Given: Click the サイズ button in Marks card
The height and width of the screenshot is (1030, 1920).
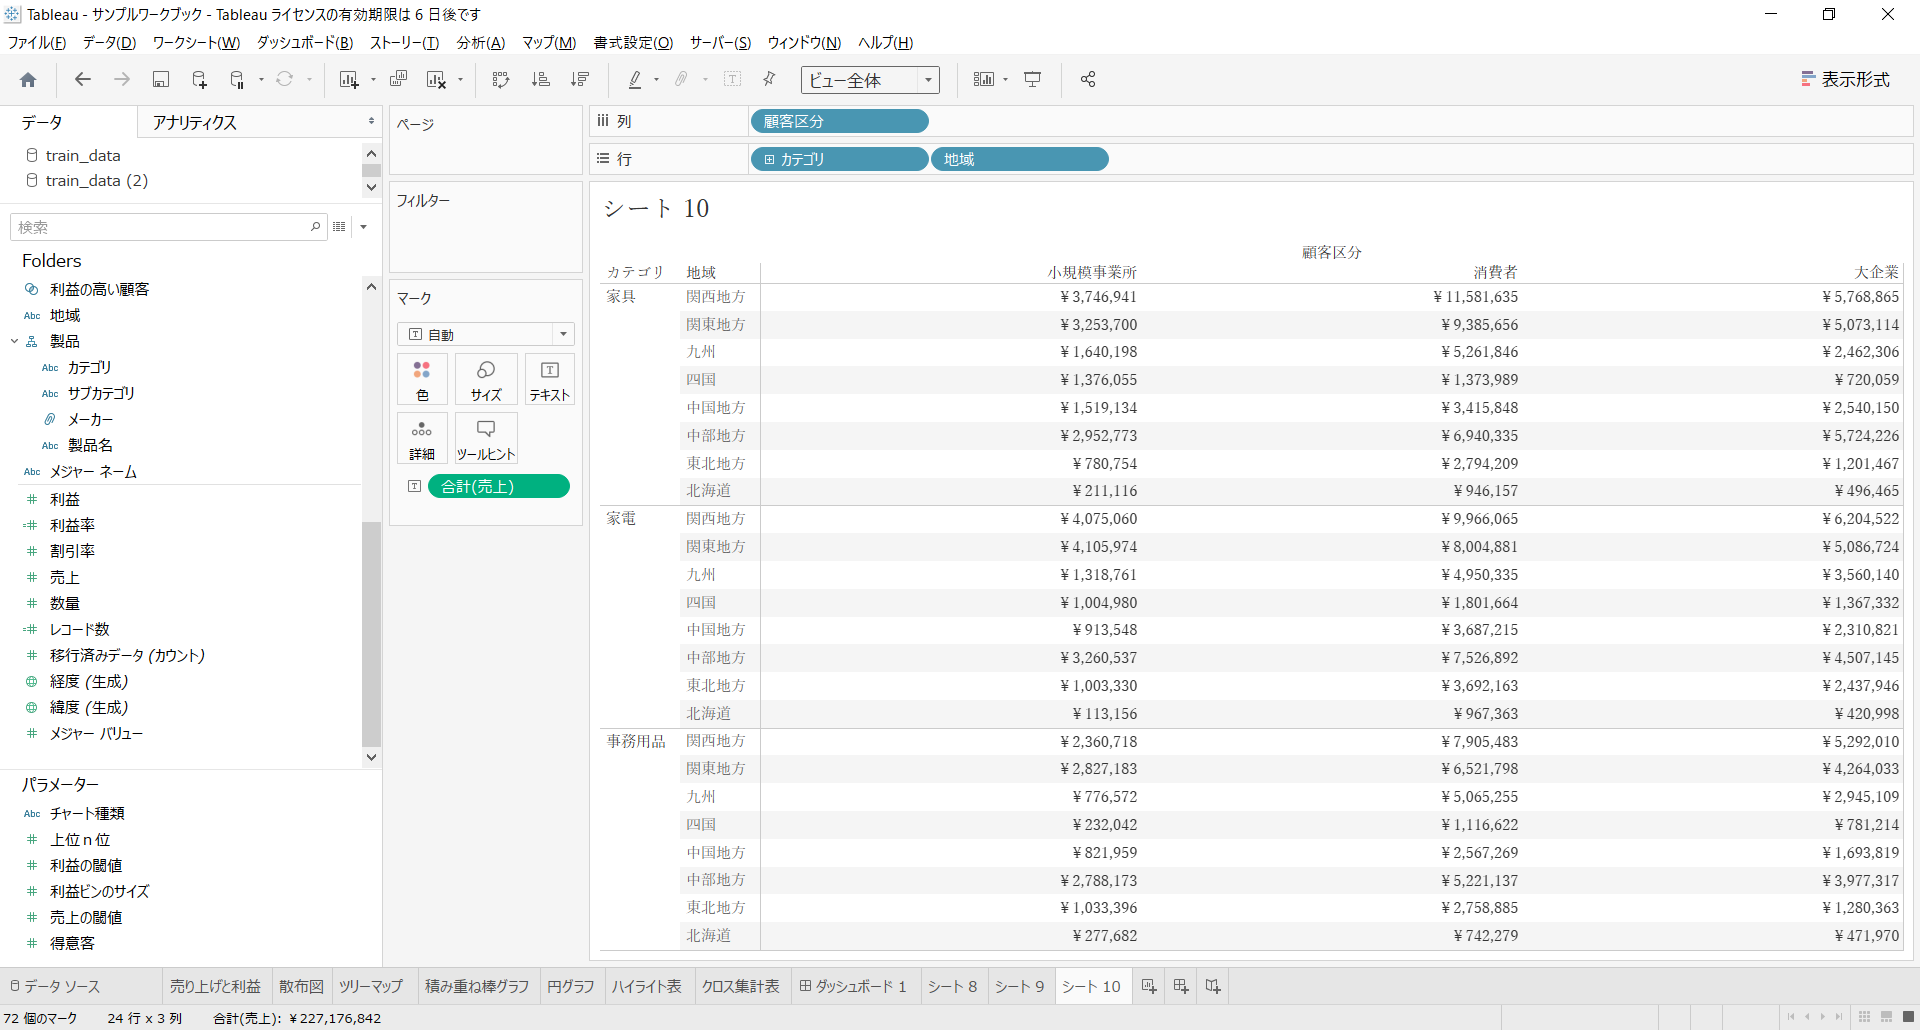Looking at the screenshot, I should click(486, 380).
